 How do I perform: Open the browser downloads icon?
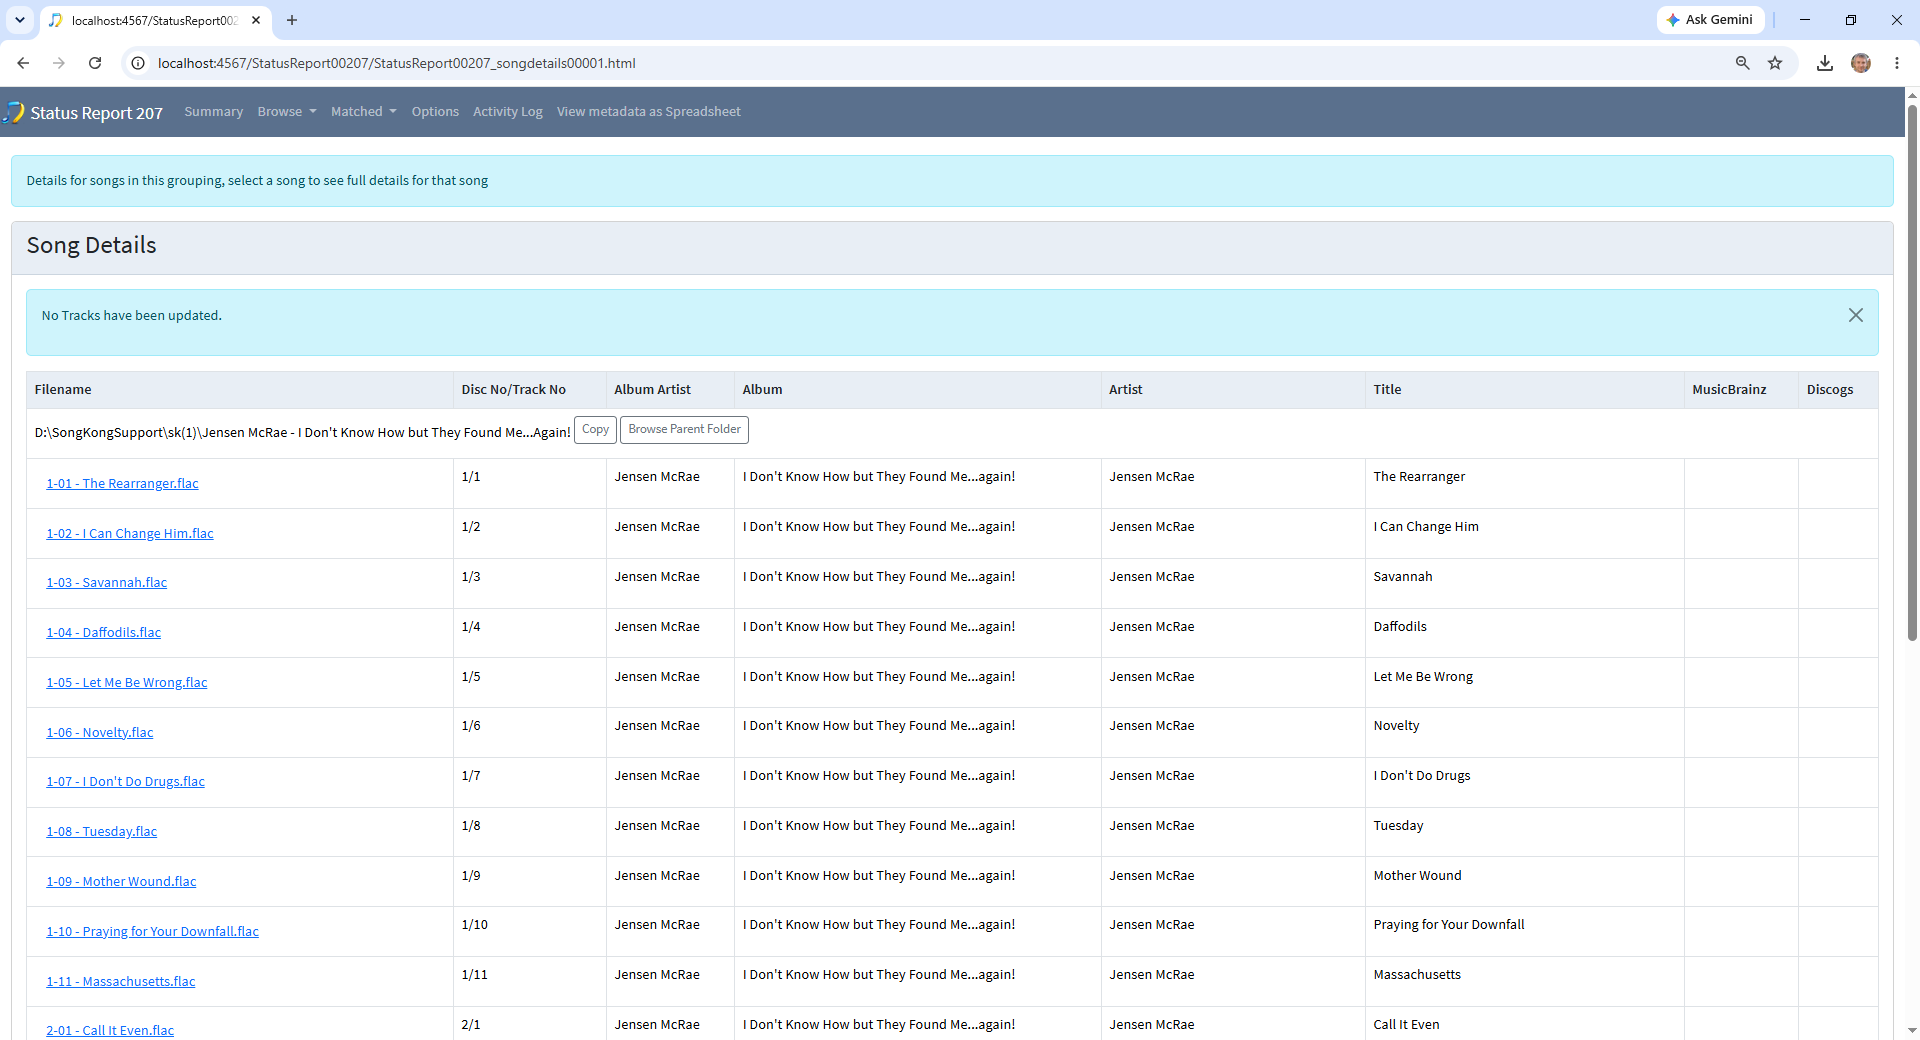(1825, 63)
